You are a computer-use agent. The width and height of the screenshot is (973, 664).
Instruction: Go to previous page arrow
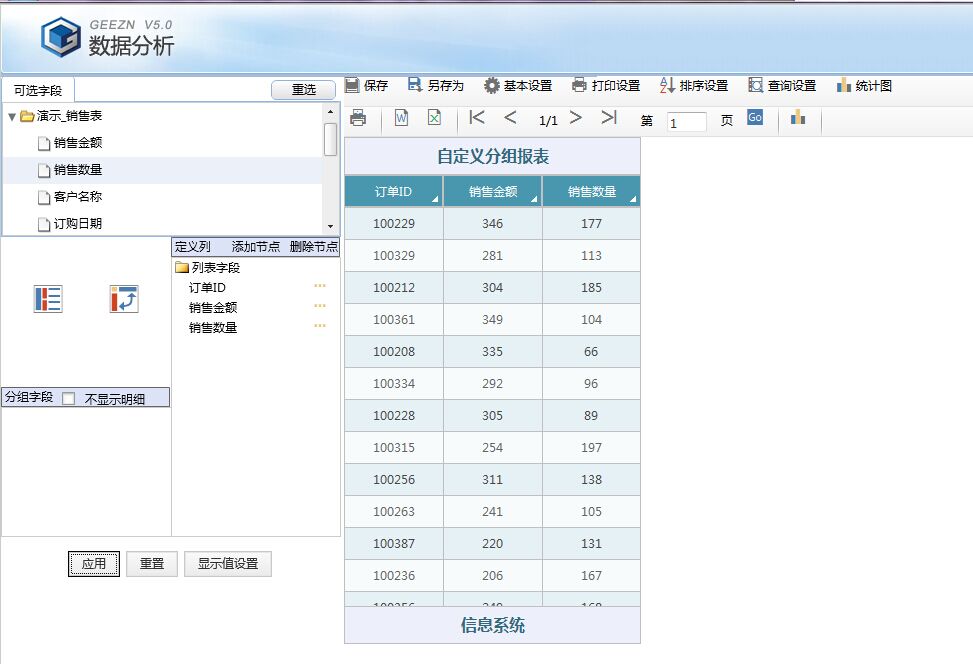(510, 117)
